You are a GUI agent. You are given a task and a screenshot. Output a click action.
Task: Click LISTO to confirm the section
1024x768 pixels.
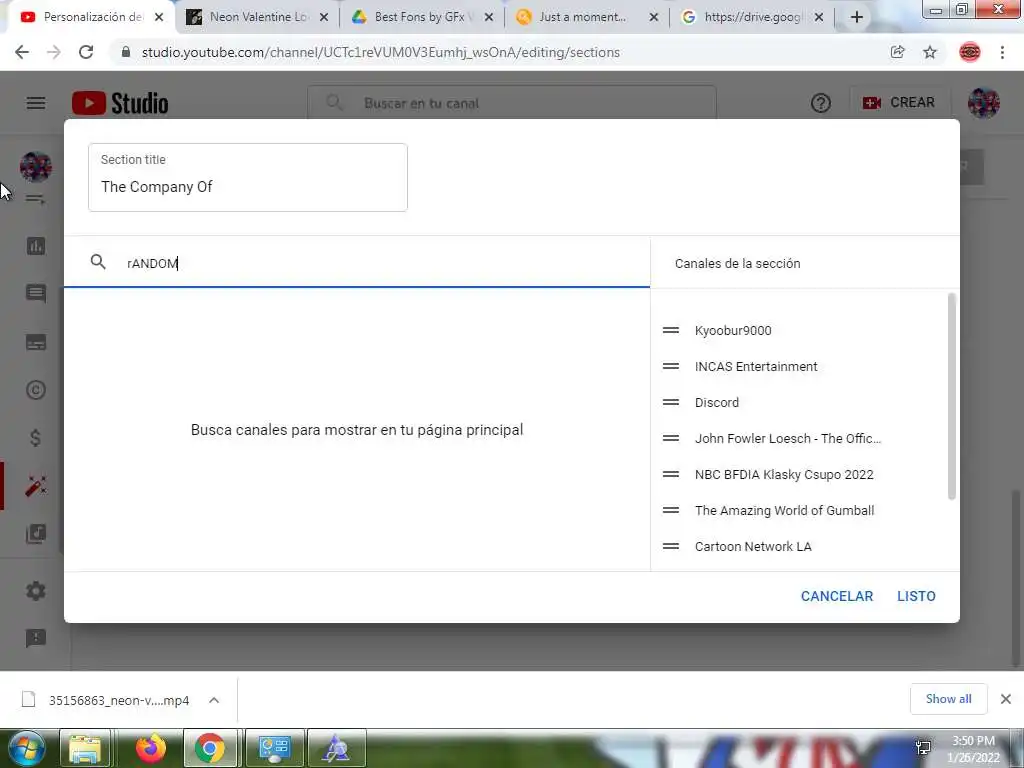coord(916,596)
